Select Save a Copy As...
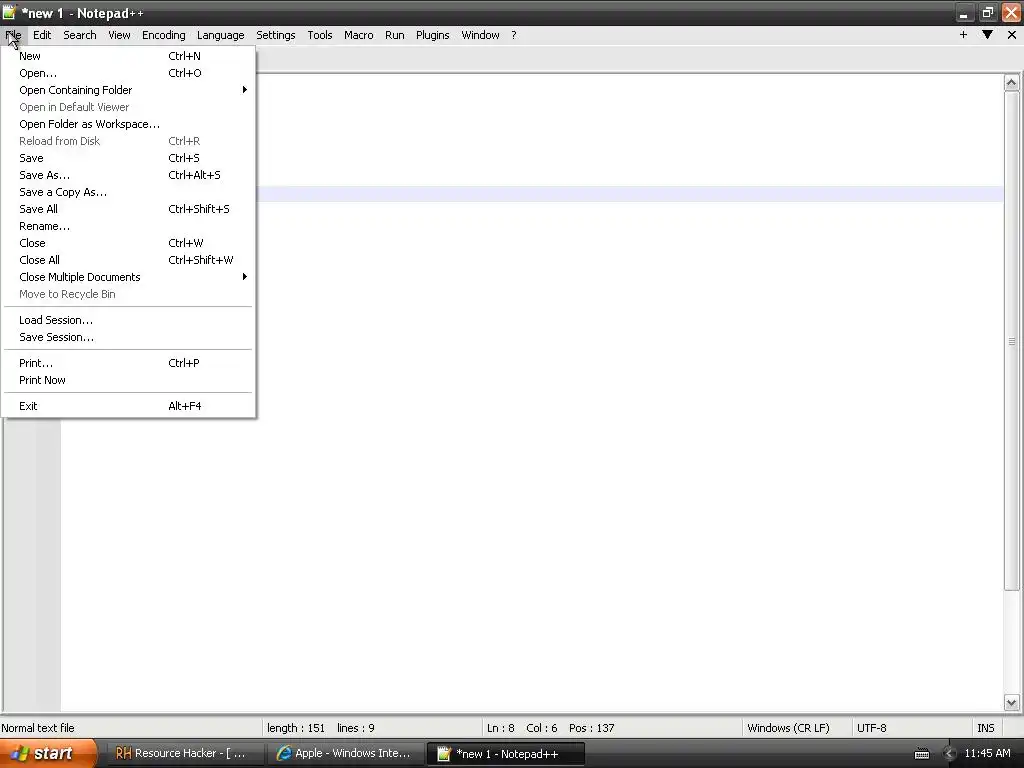The image size is (1024, 768). coord(128,192)
